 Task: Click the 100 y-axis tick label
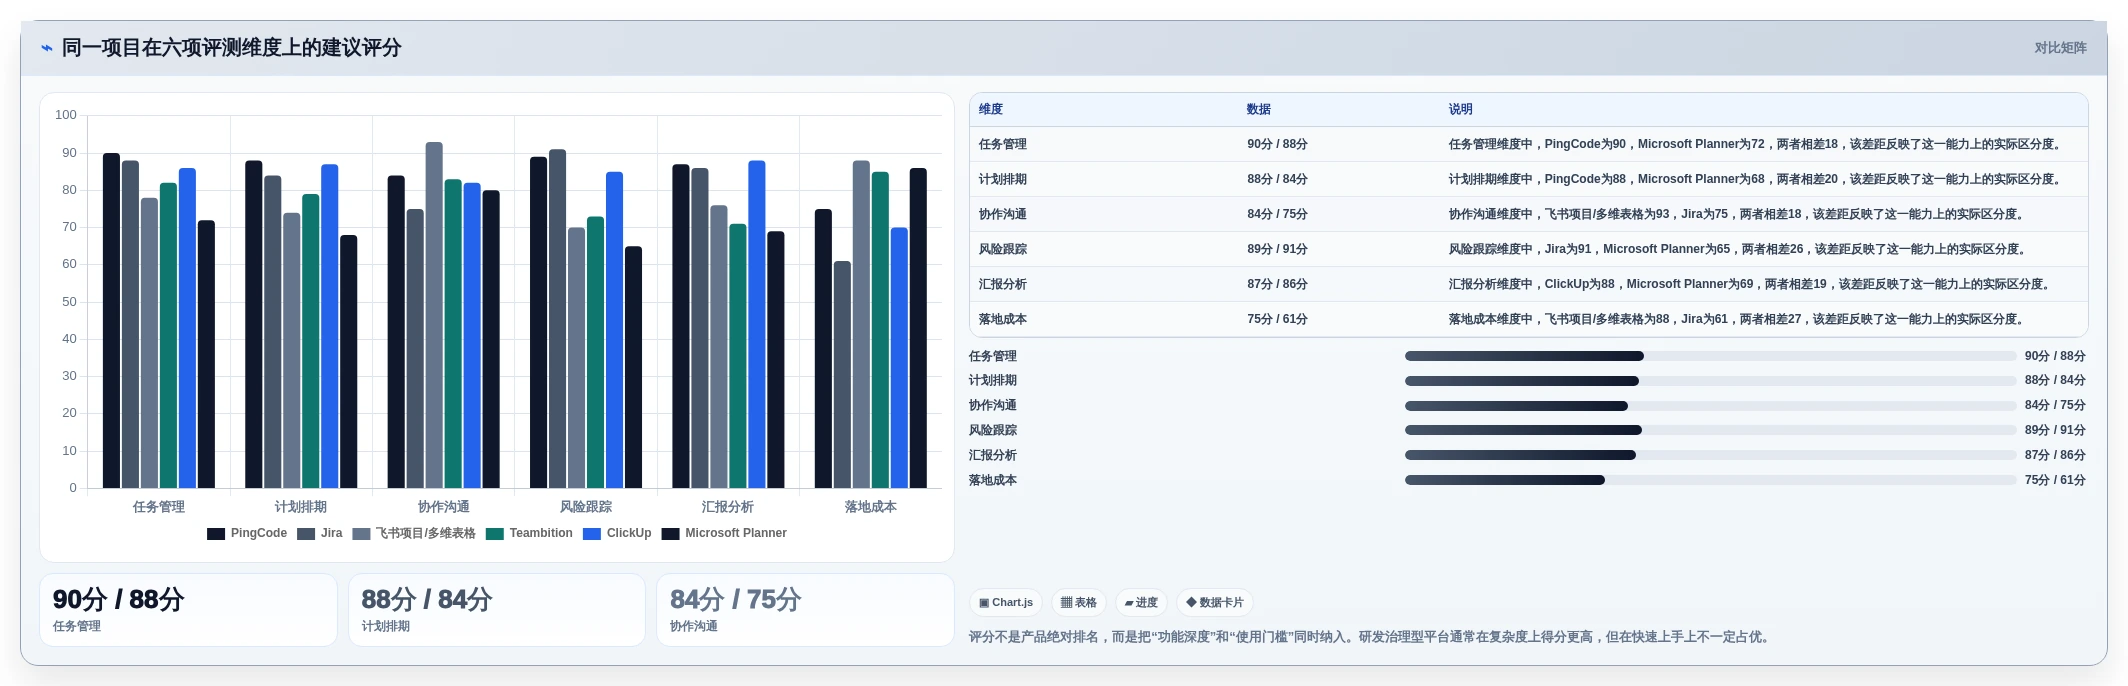(x=66, y=115)
